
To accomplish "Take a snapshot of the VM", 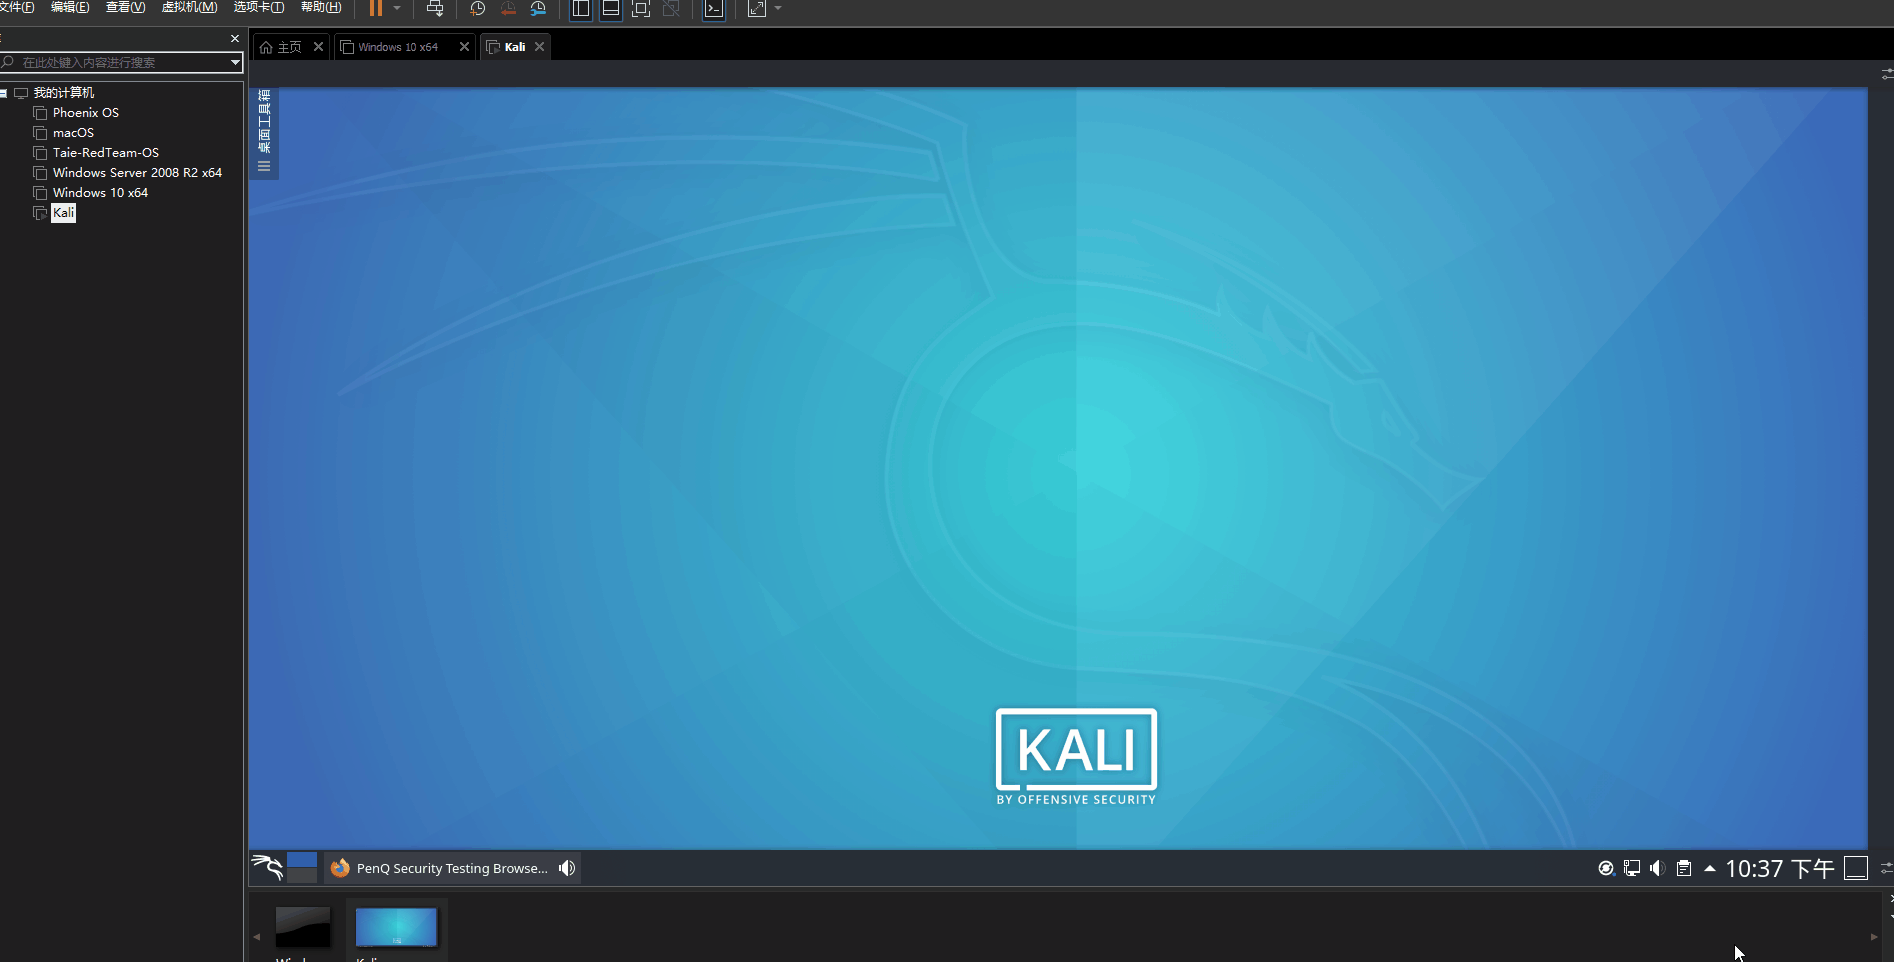I will click(x=477, y=8).
